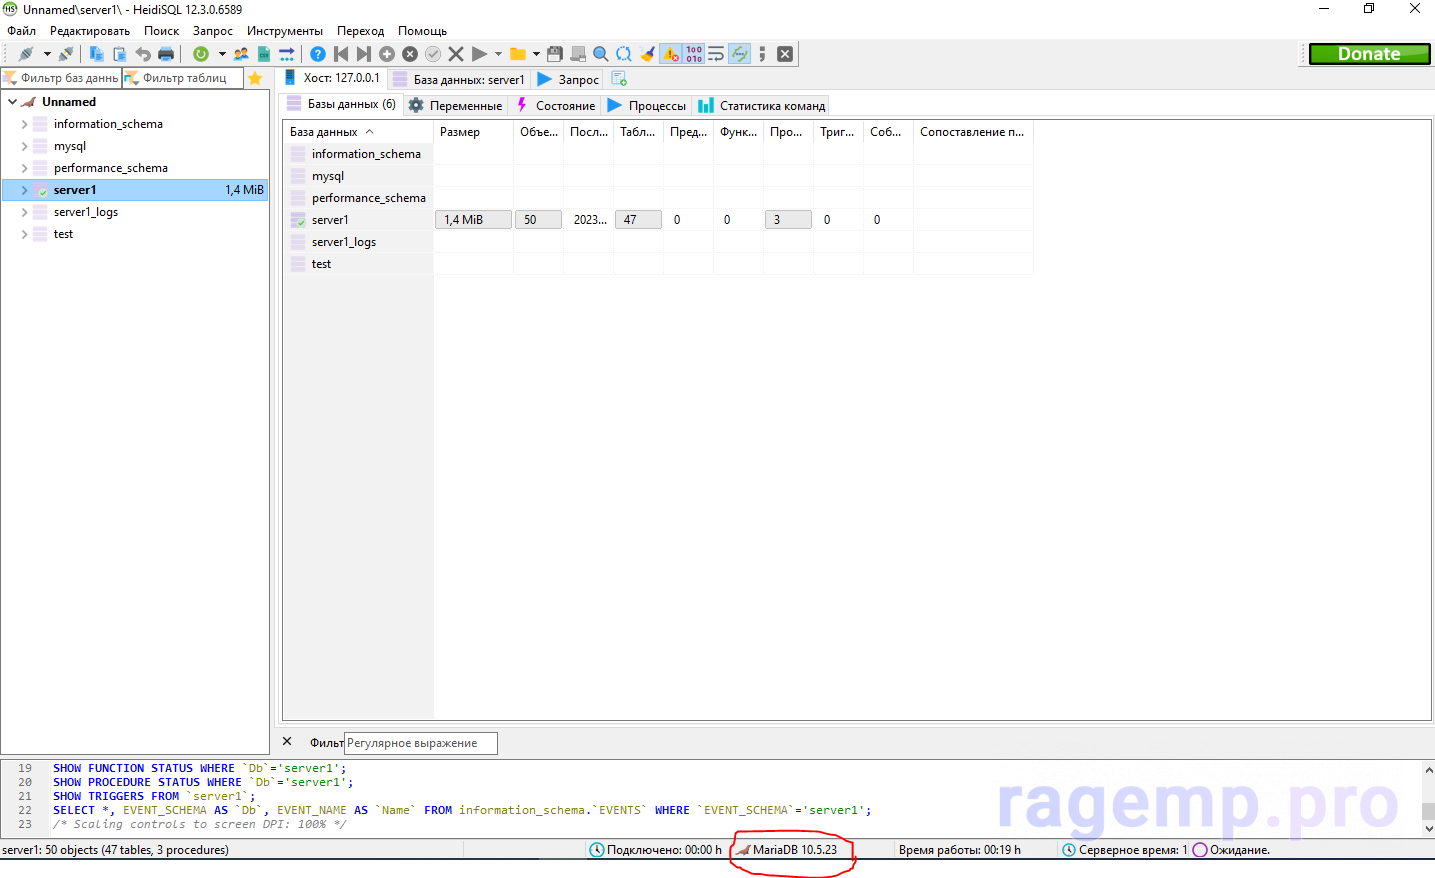Image resolution: width=1435 pixels, height=878 pixels.
Task: Click MariaDB 10.5.23 in the status bar
Action: pos(794,850)
